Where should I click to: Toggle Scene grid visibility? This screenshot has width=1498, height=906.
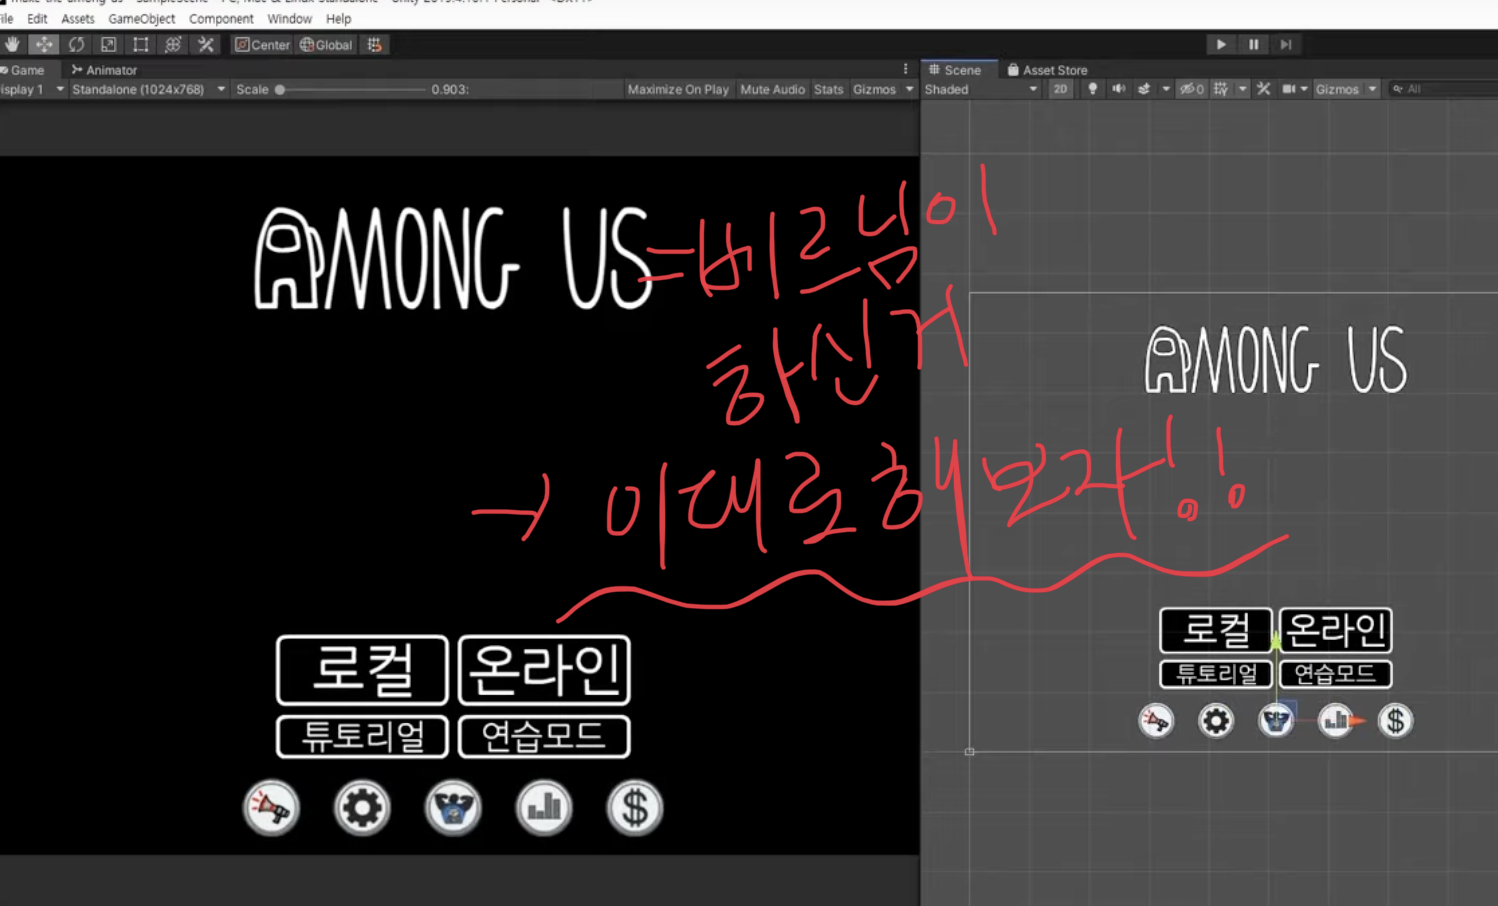(x=1221, y=89)
